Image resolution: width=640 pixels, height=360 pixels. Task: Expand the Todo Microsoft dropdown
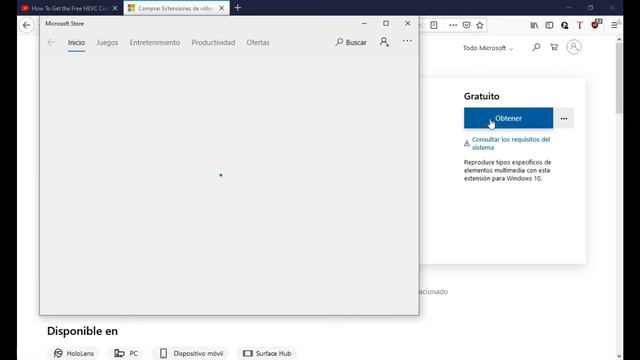(488, 48)
